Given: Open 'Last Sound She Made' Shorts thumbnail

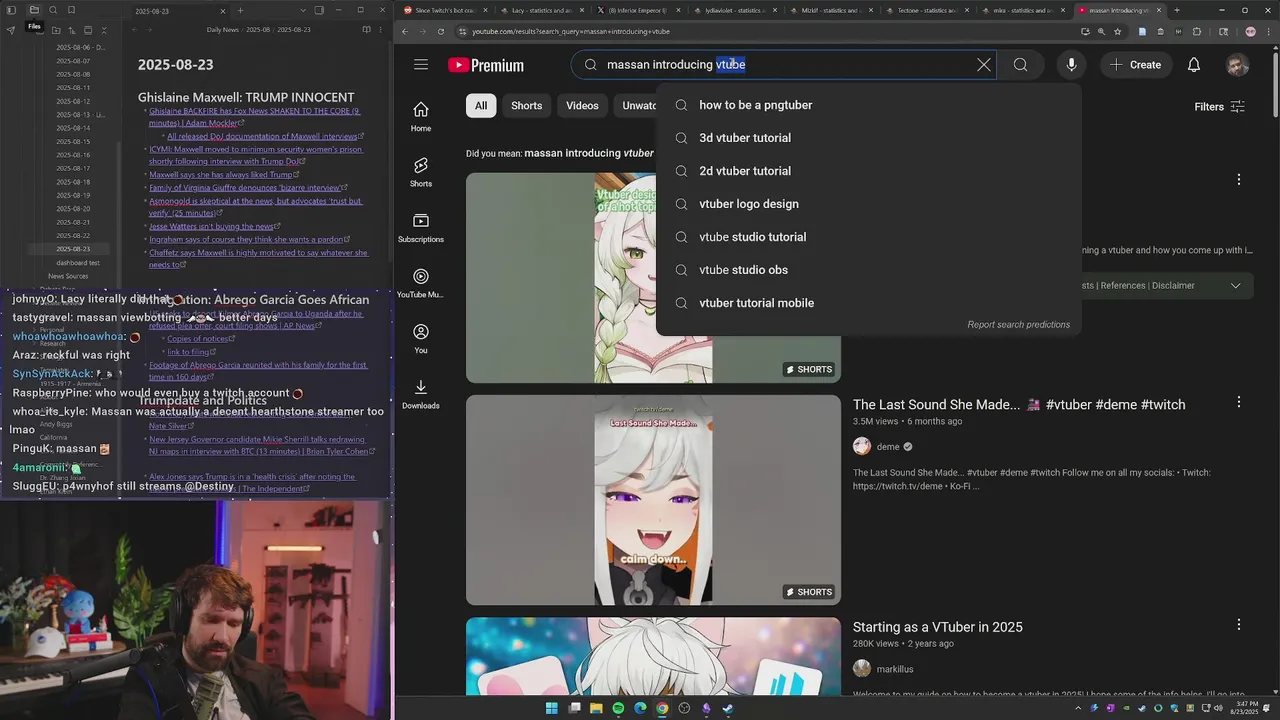Looking at the screenshot, I should (x=653, y=500).
